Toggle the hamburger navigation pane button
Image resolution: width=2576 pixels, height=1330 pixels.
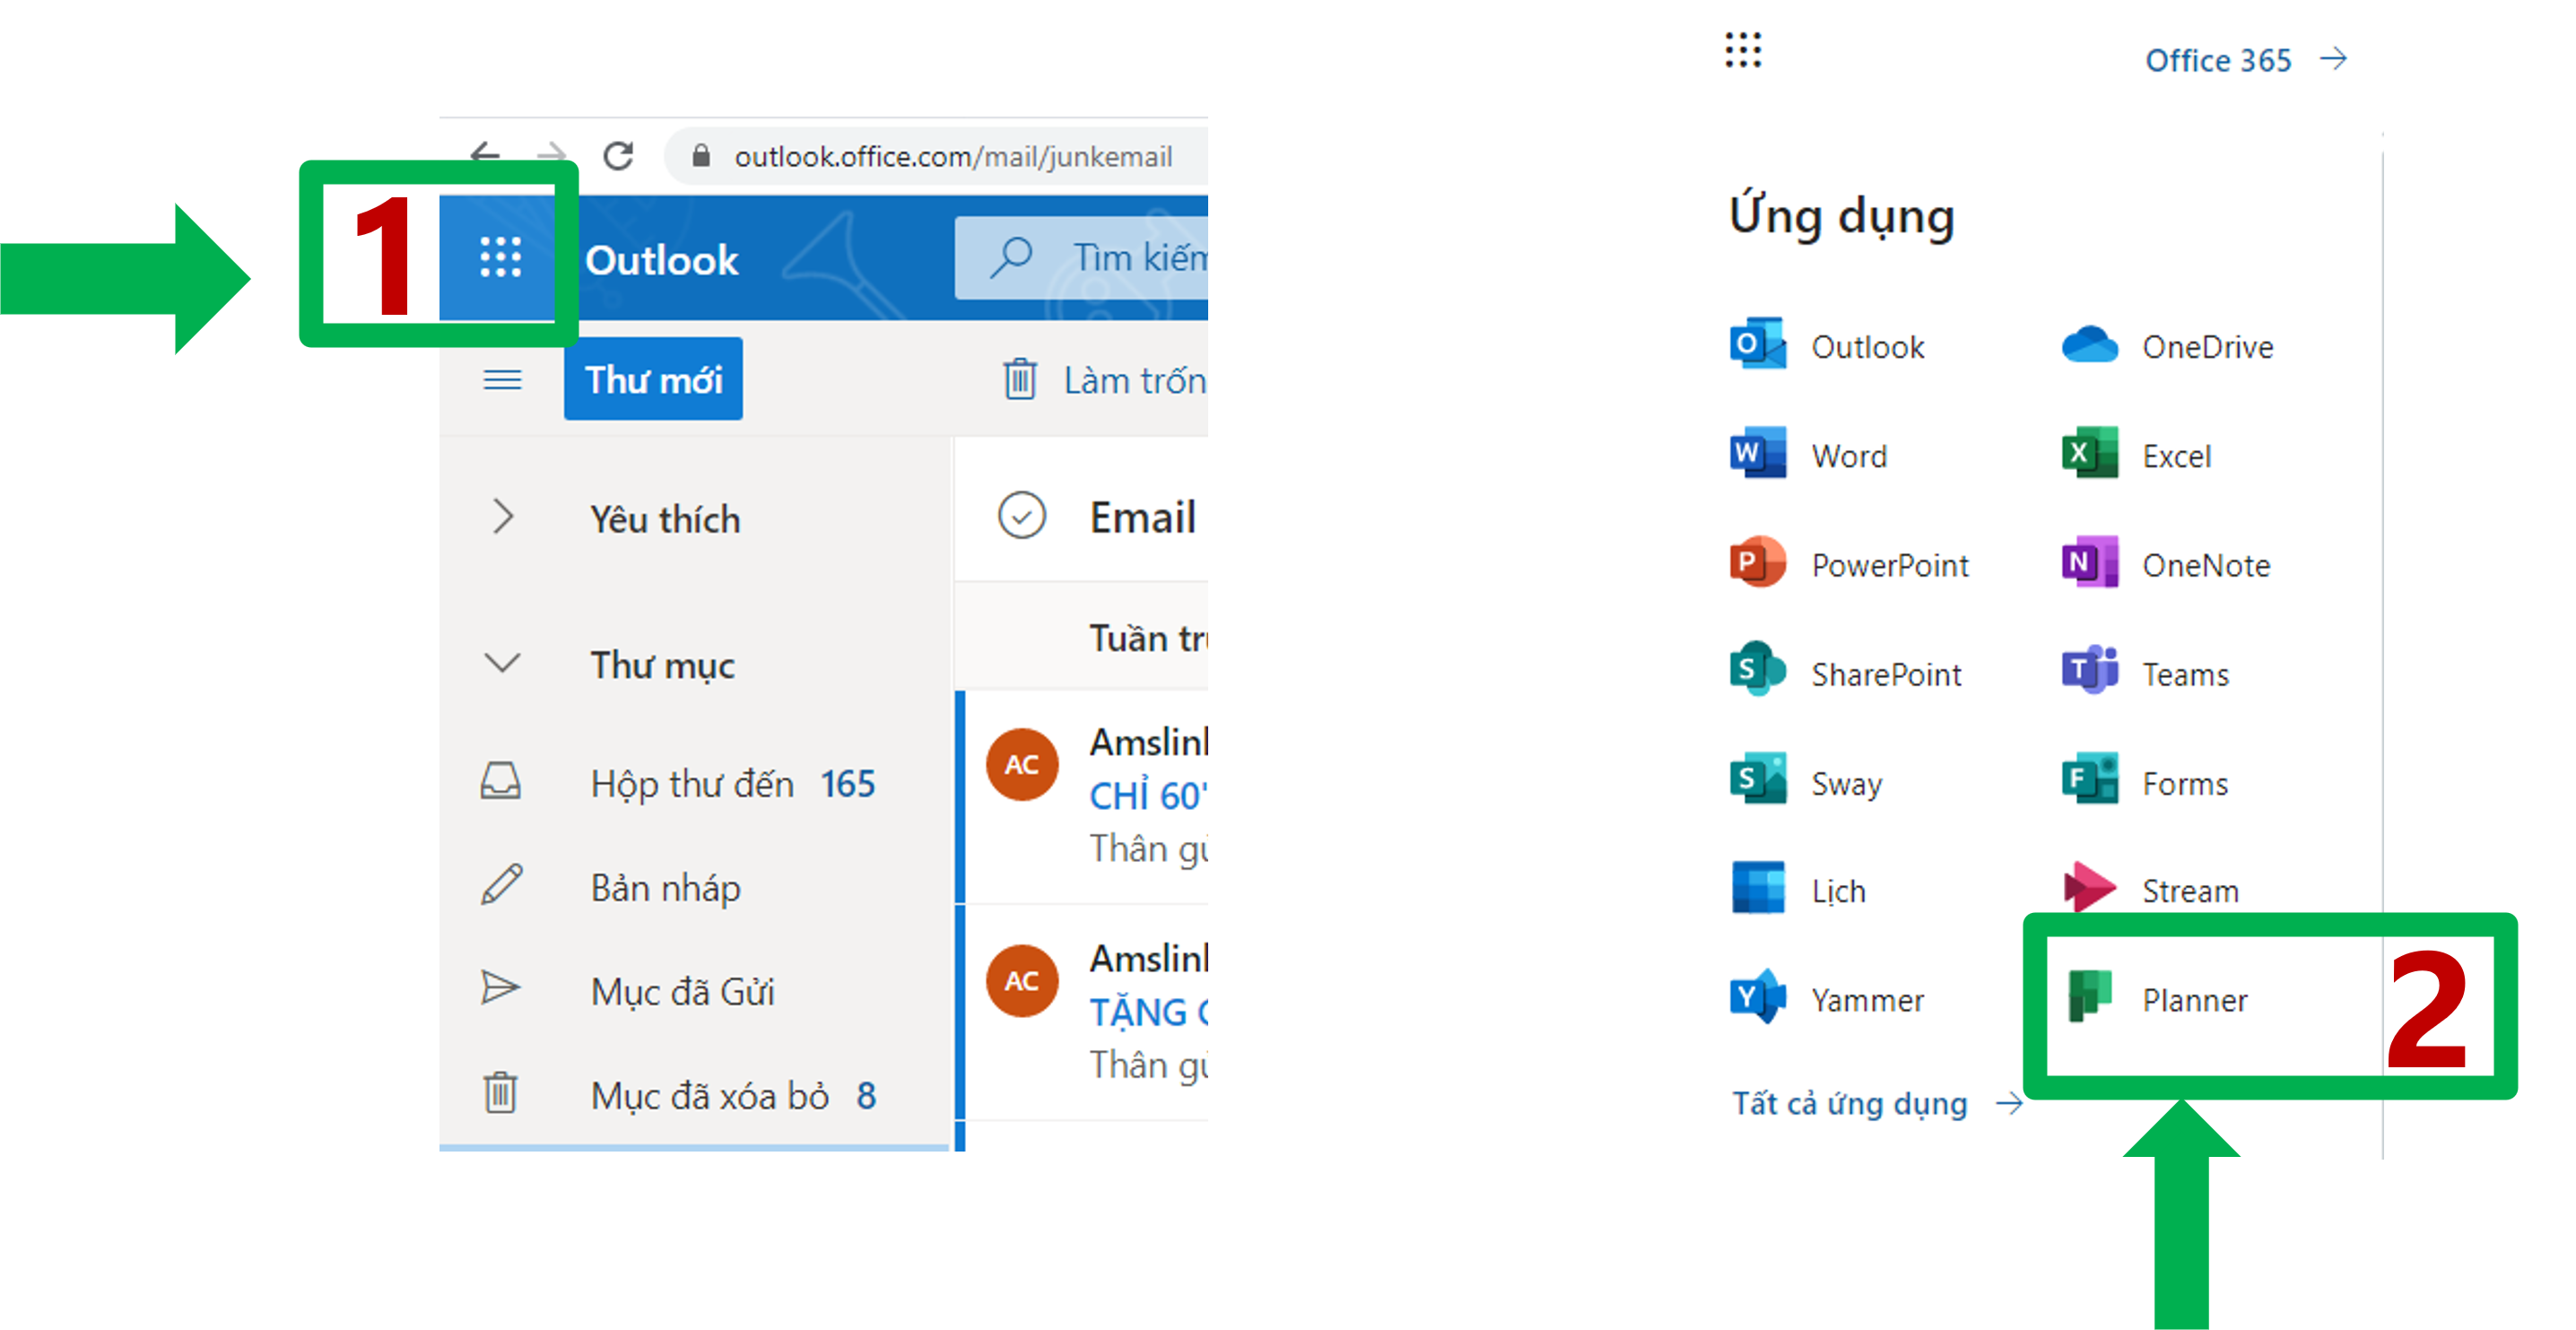pyautogui.click(x=502, y=380)
